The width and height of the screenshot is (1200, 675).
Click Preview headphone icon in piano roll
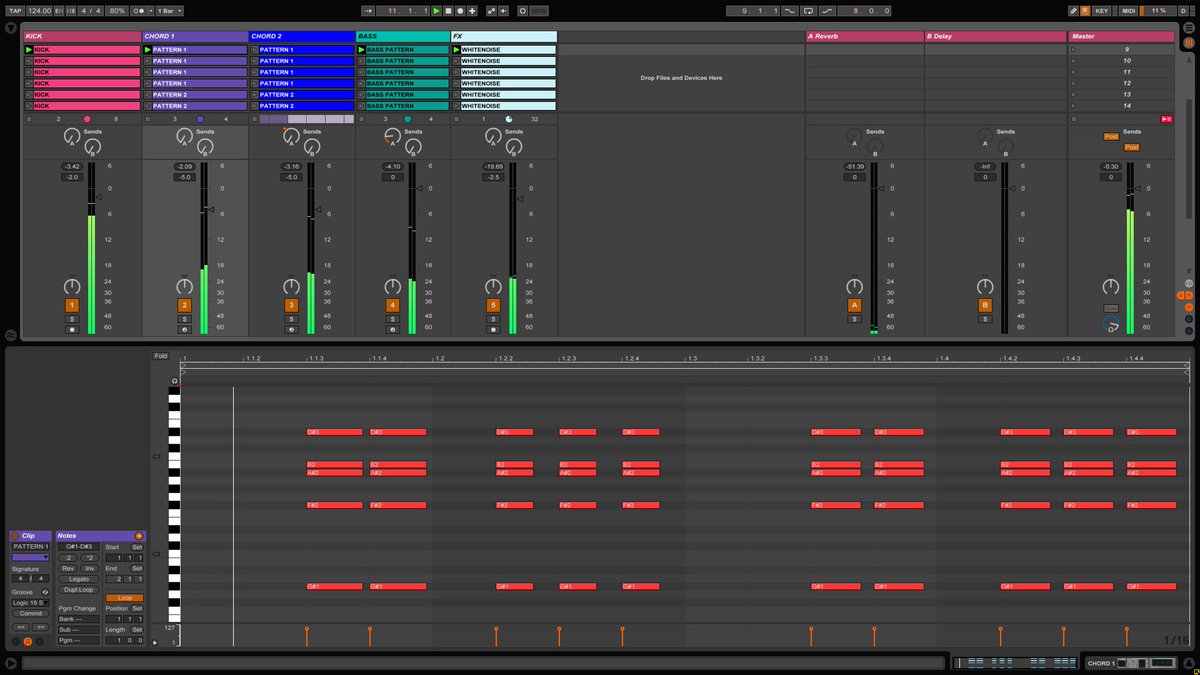174,381
